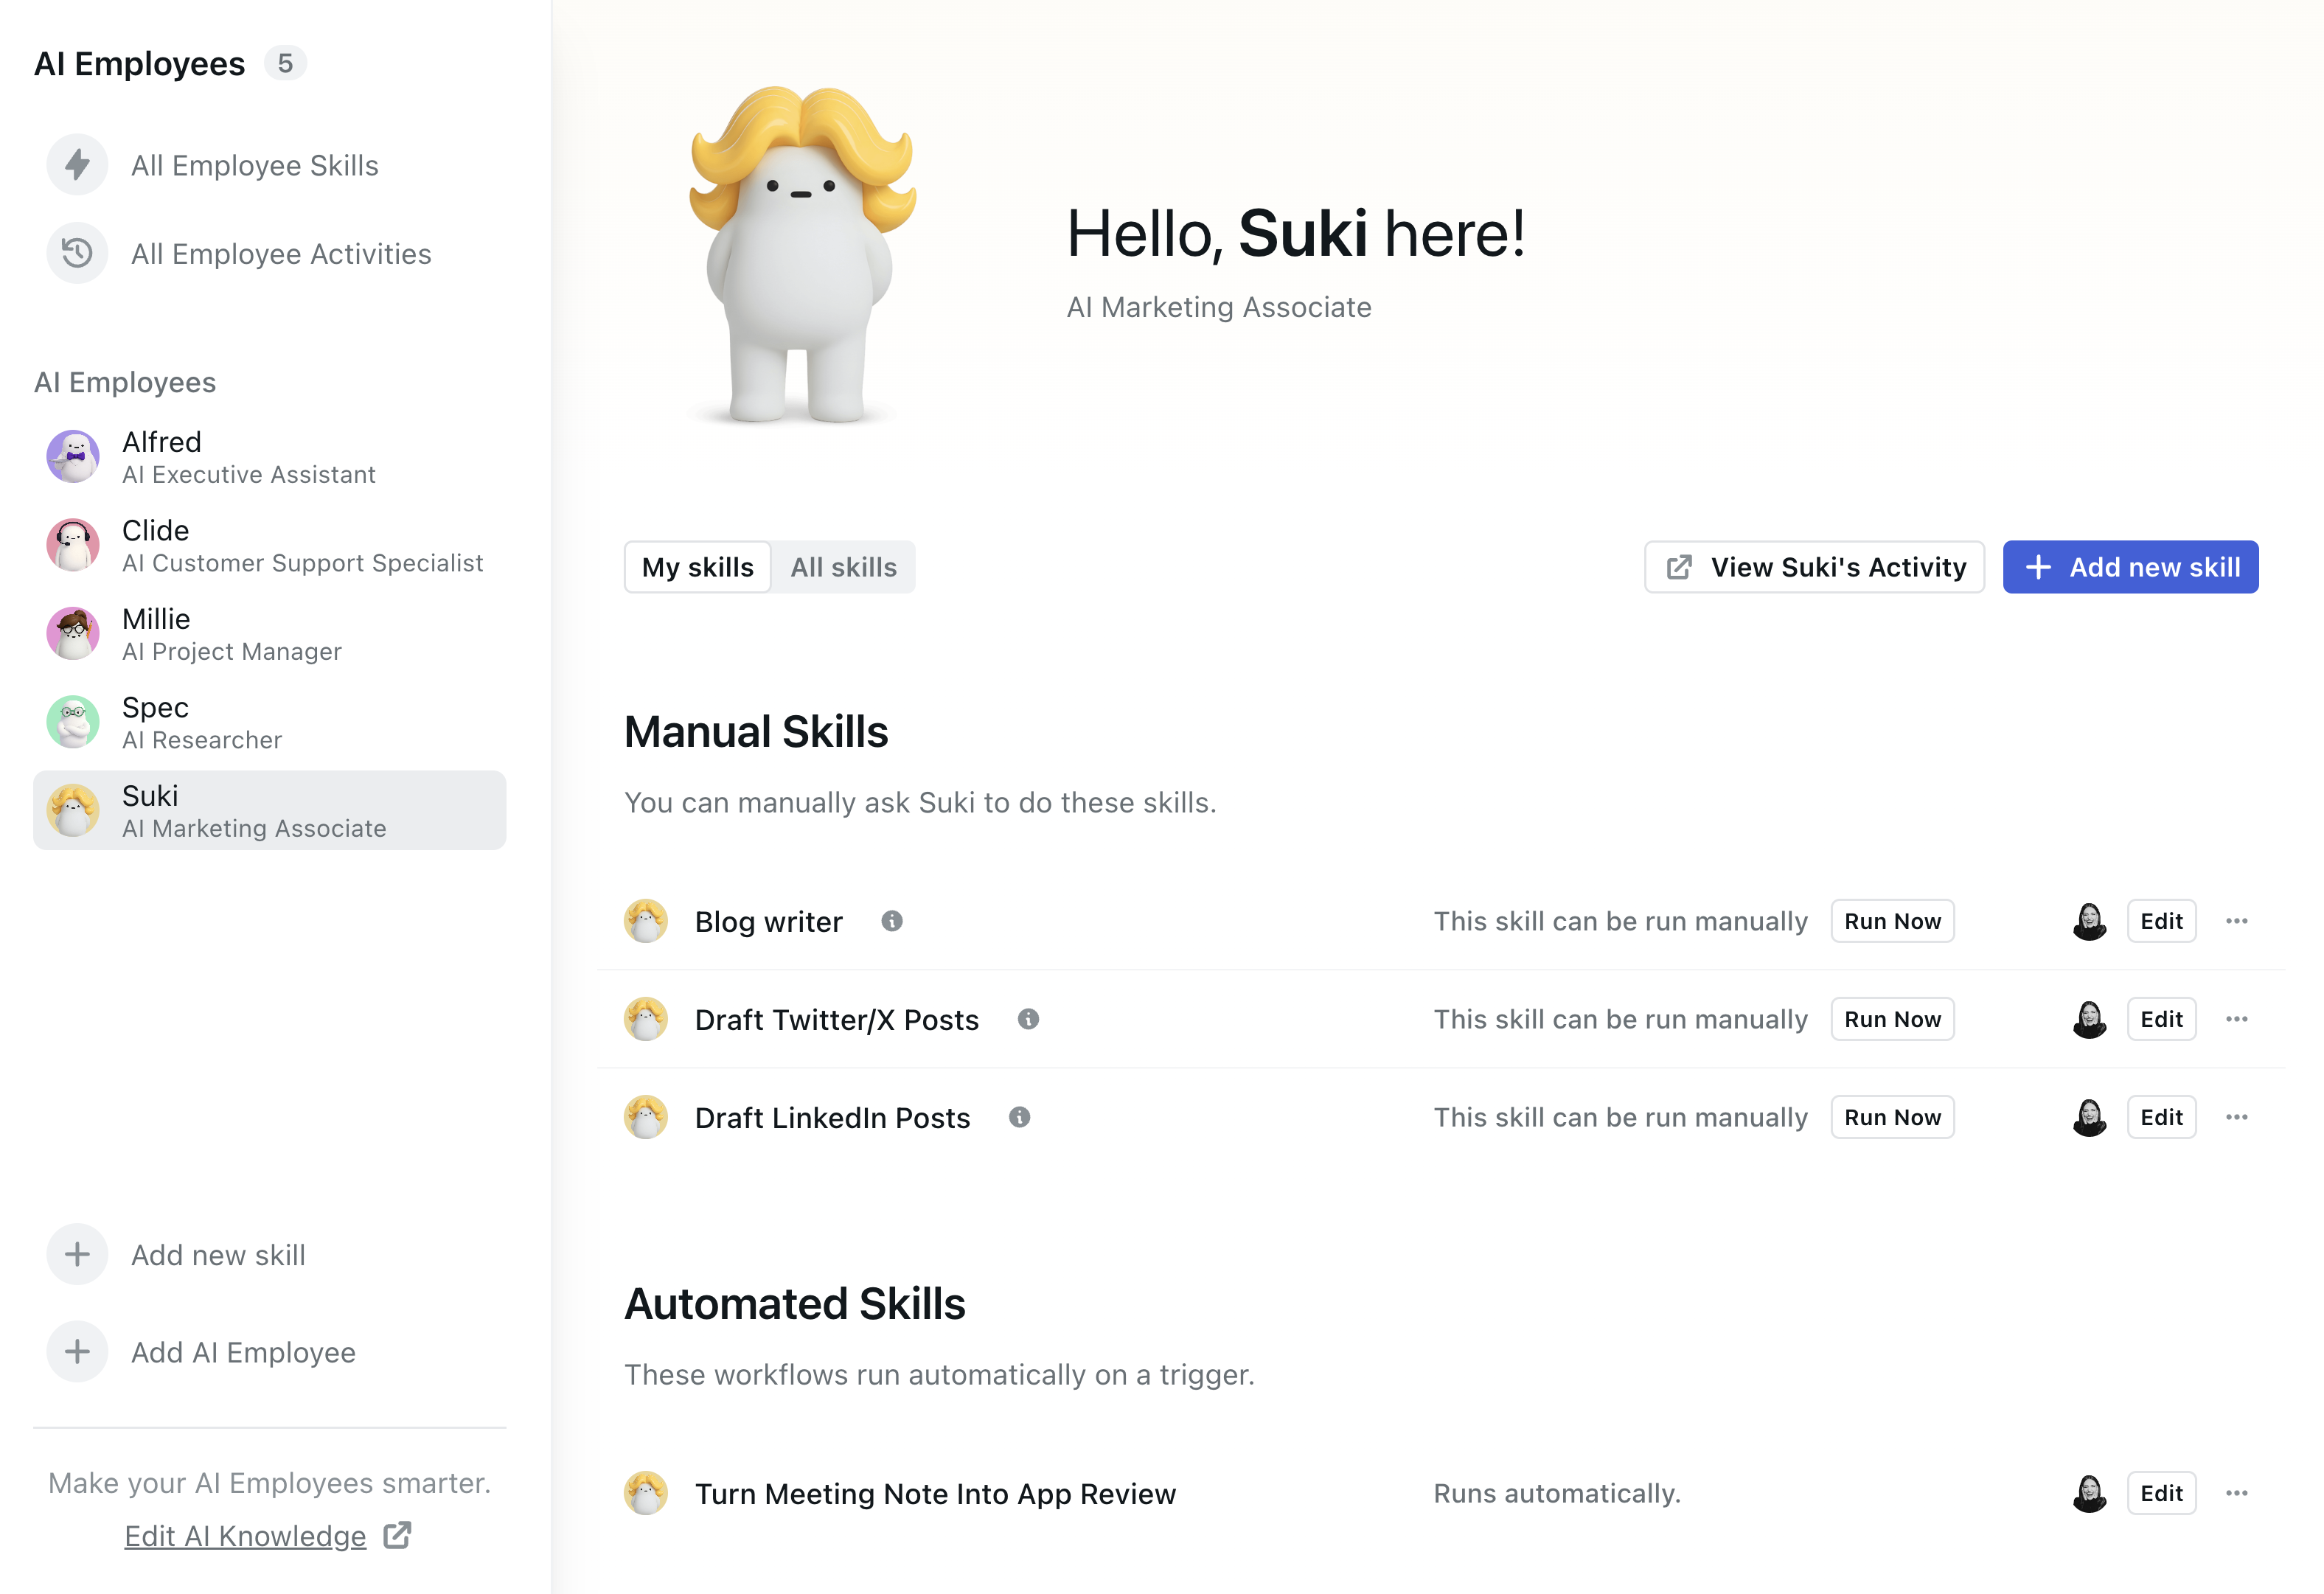Click Suki avatar icon on Draft Twitter/X Posts row

click(646, 1019)
